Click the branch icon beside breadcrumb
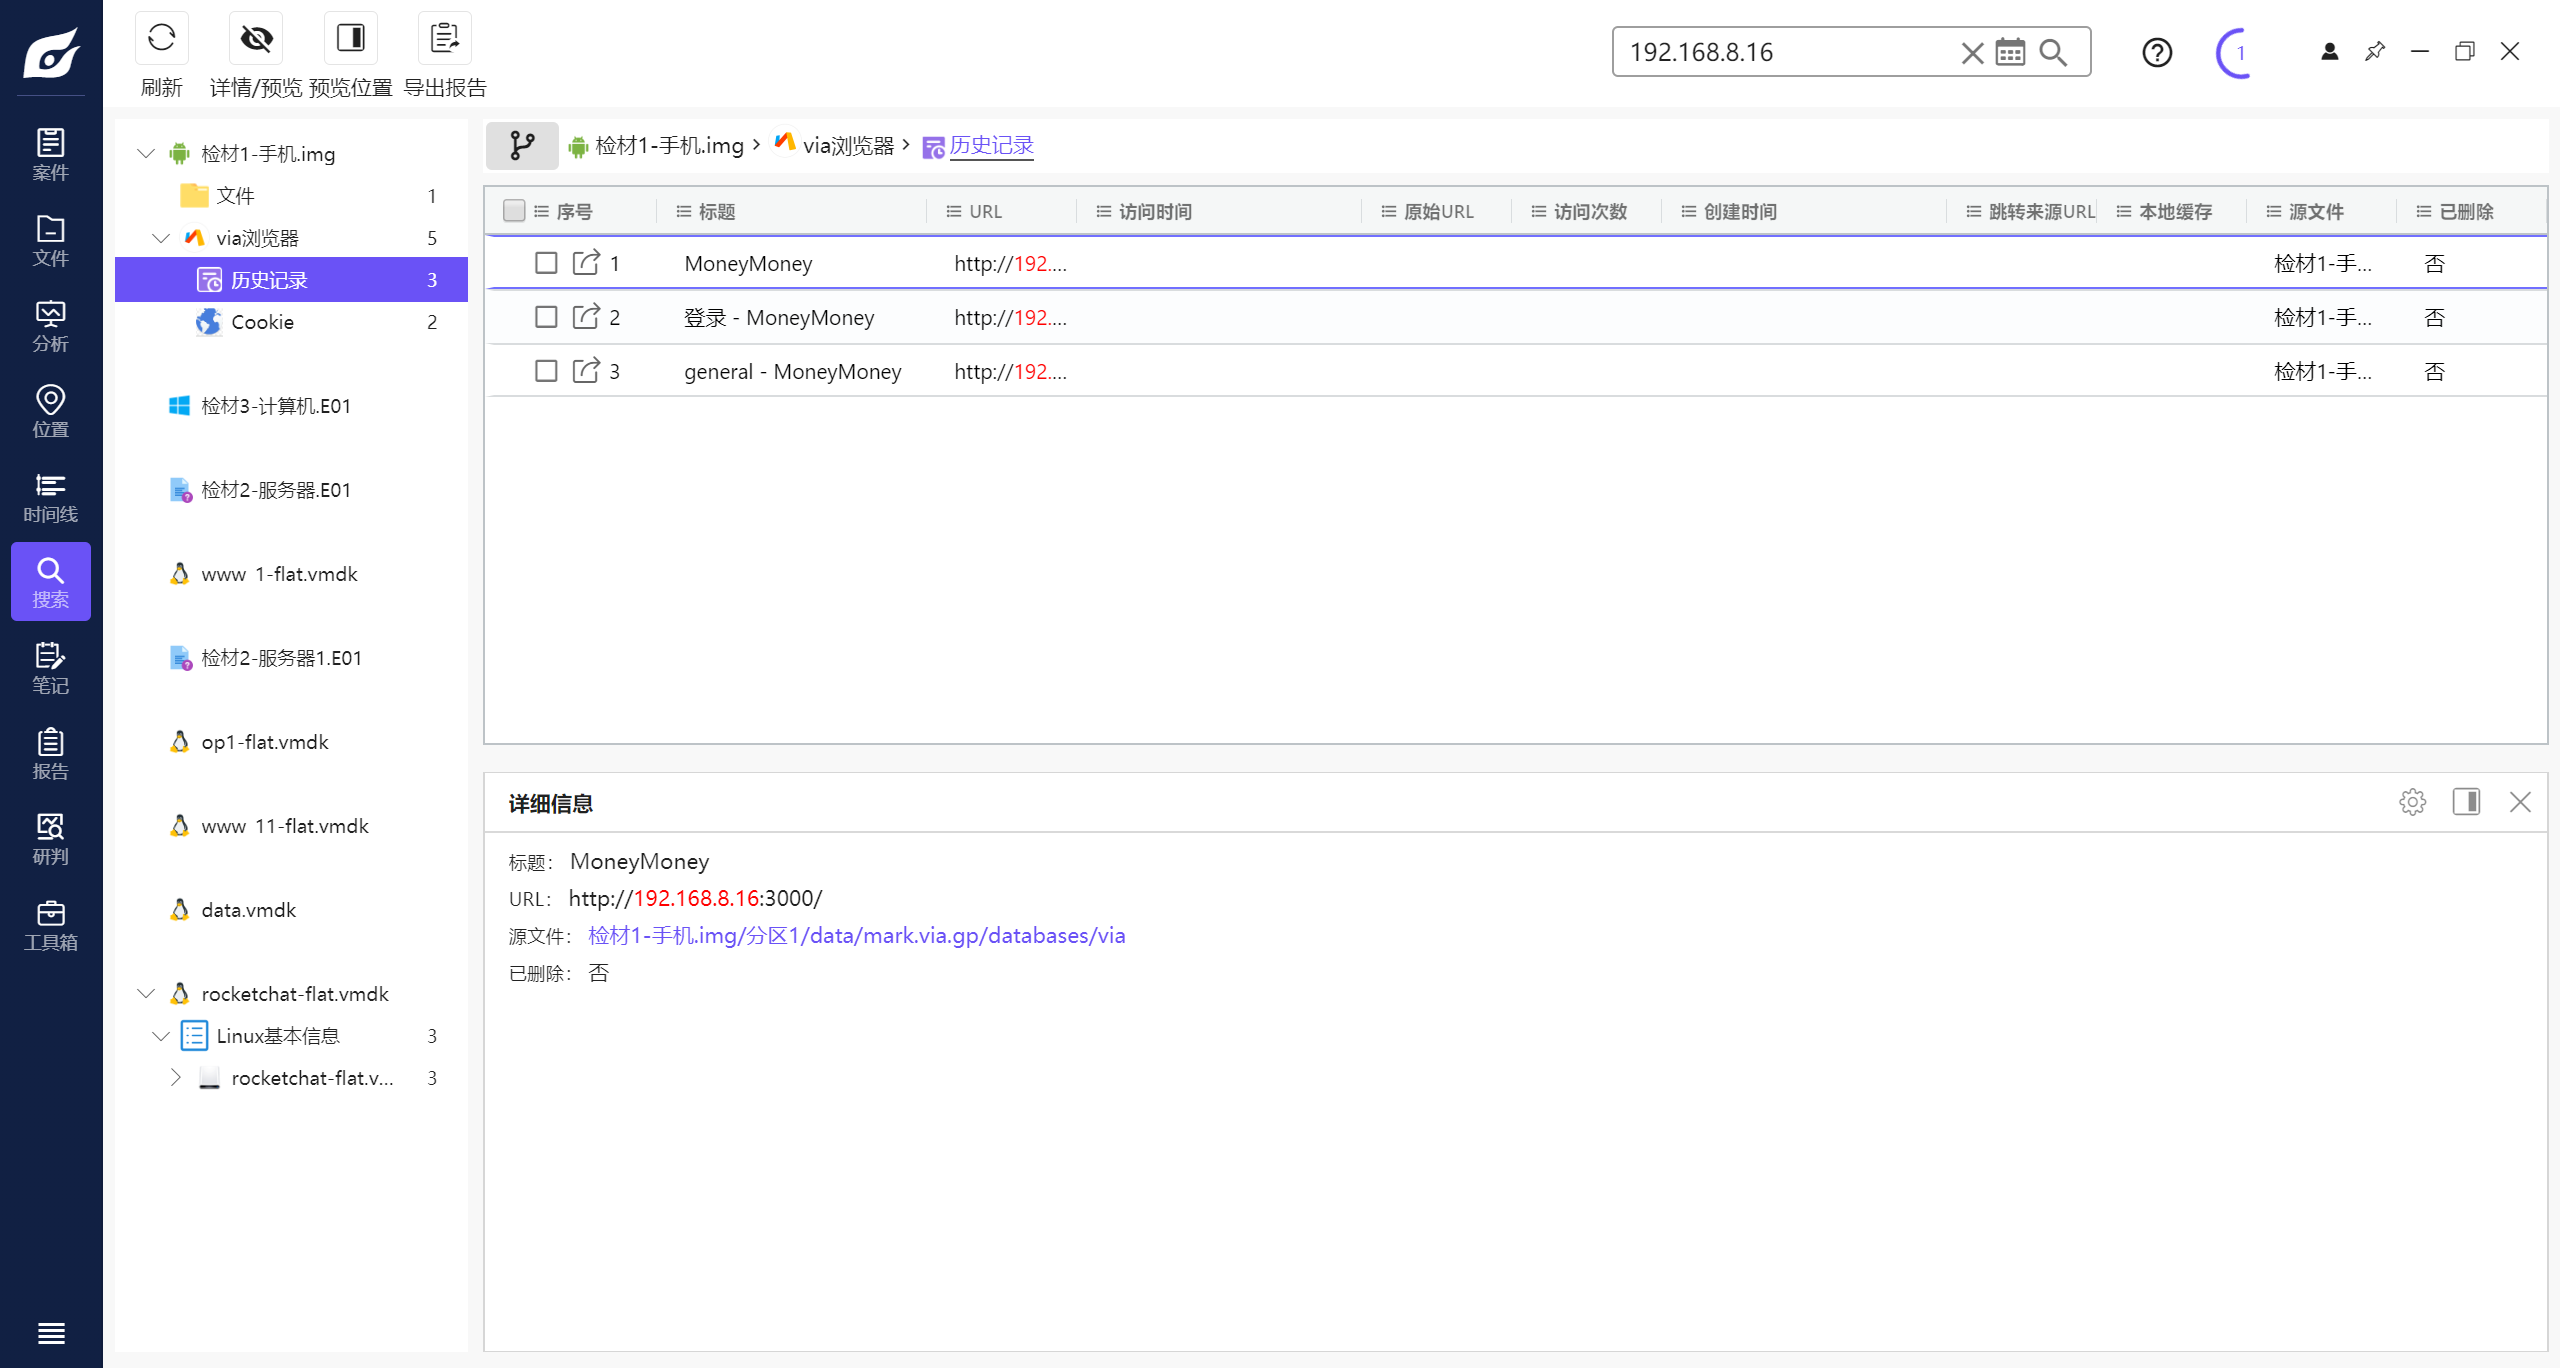 [522, 146]
